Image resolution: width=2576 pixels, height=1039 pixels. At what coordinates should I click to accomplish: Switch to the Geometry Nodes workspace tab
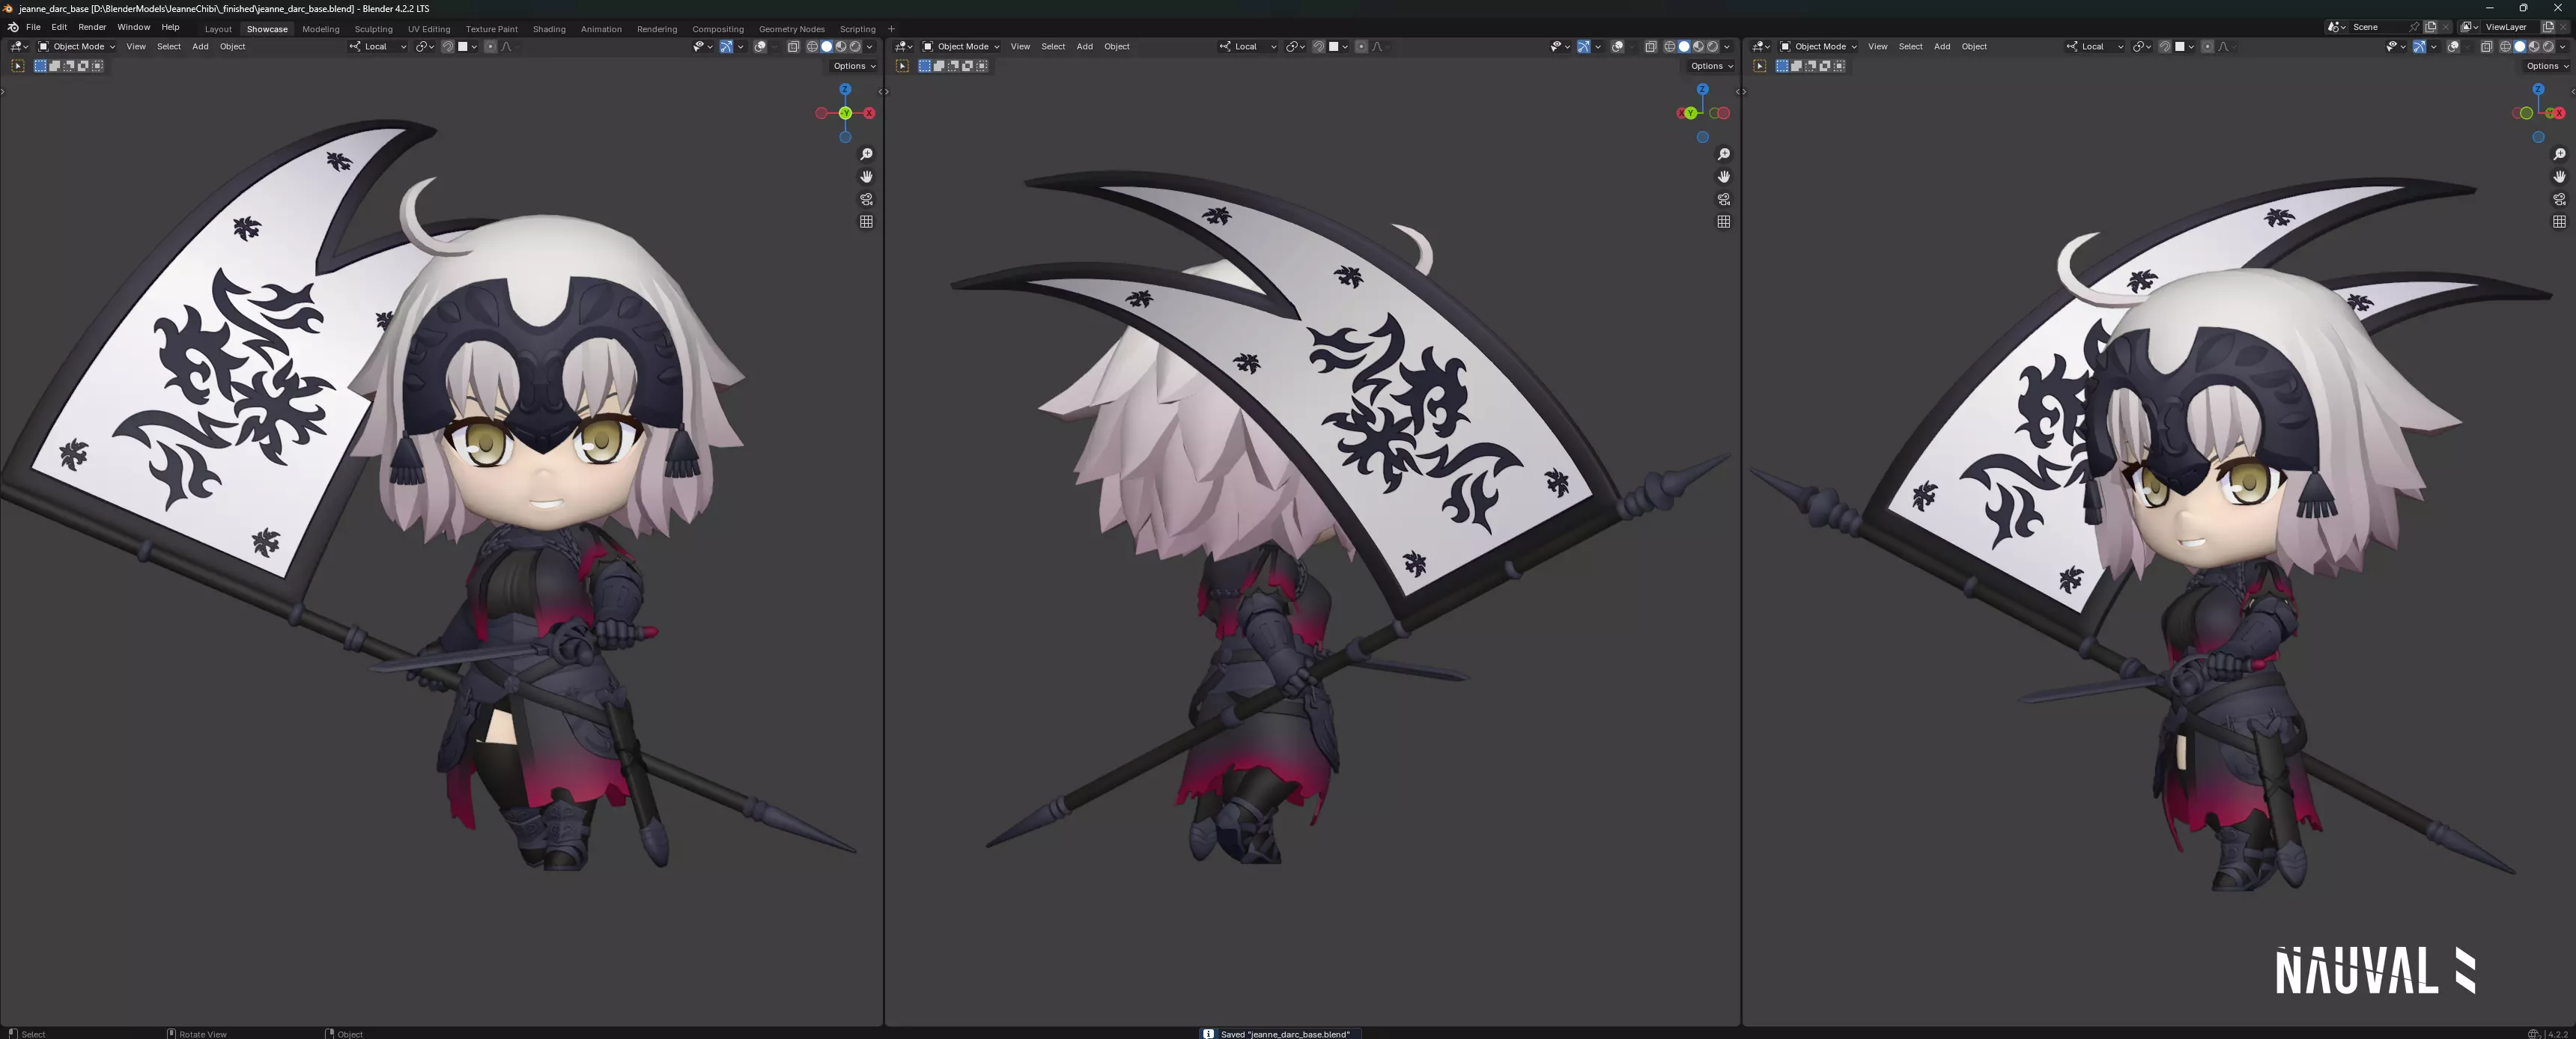coord(792,29)
